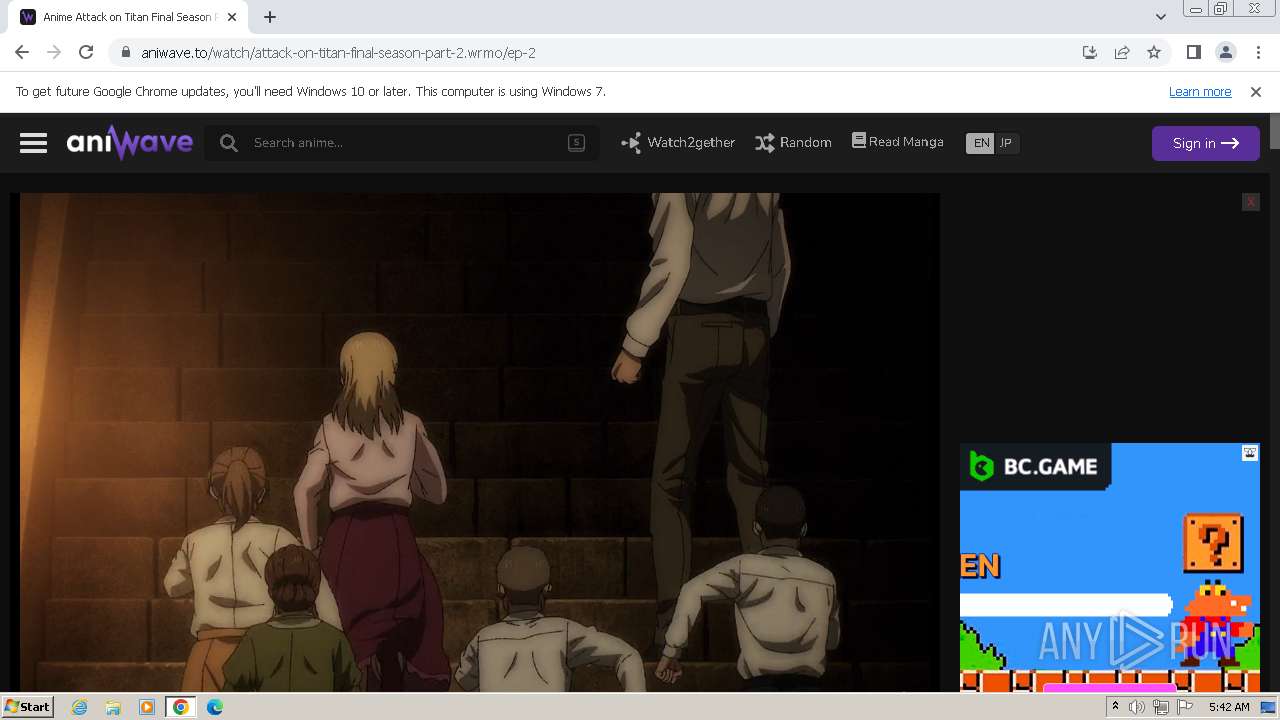View site information lock icon
Image resolution: width=1280 pixels, height=720 pixels.
(125, 53)
